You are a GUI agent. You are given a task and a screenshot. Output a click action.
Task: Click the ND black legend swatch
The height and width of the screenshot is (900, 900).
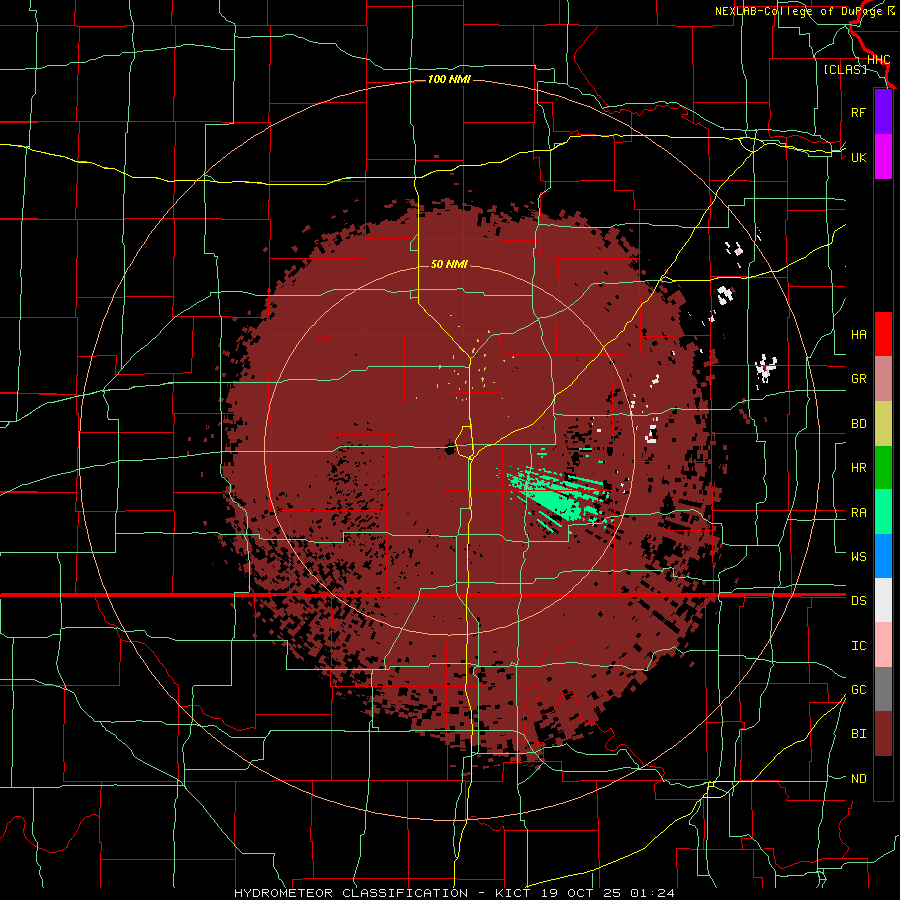[883, 778]
